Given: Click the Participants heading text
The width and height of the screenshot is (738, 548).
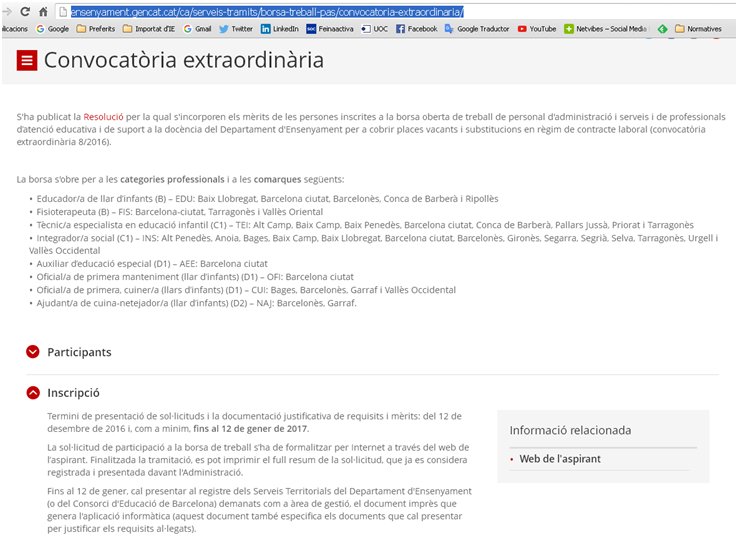Looking at the screenshot, I should tap(80, 352).
